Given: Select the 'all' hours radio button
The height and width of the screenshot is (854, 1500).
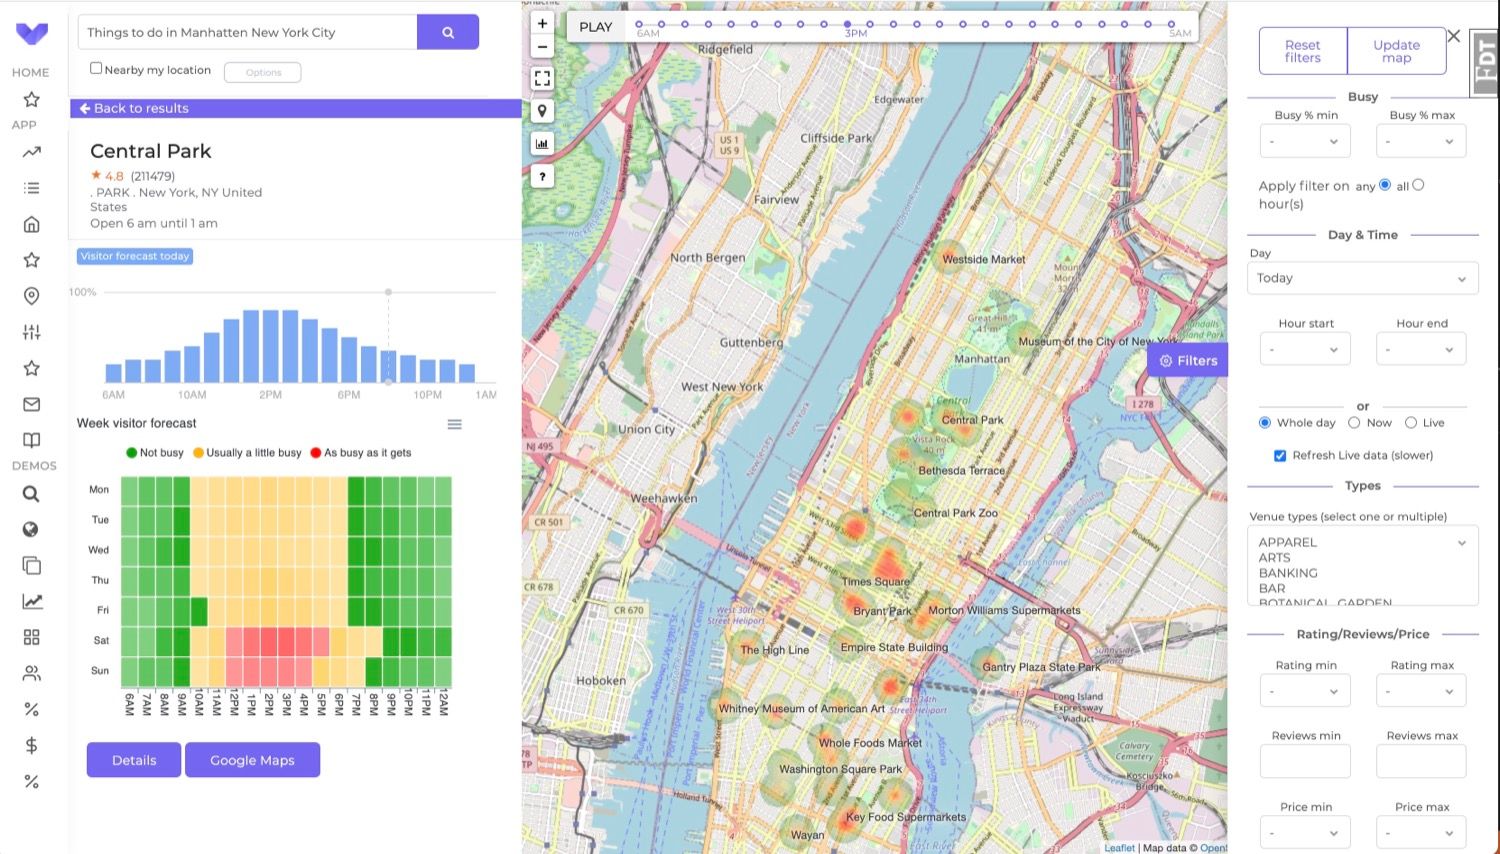Looking at the screenshot, I should (x=1418, y=184).
